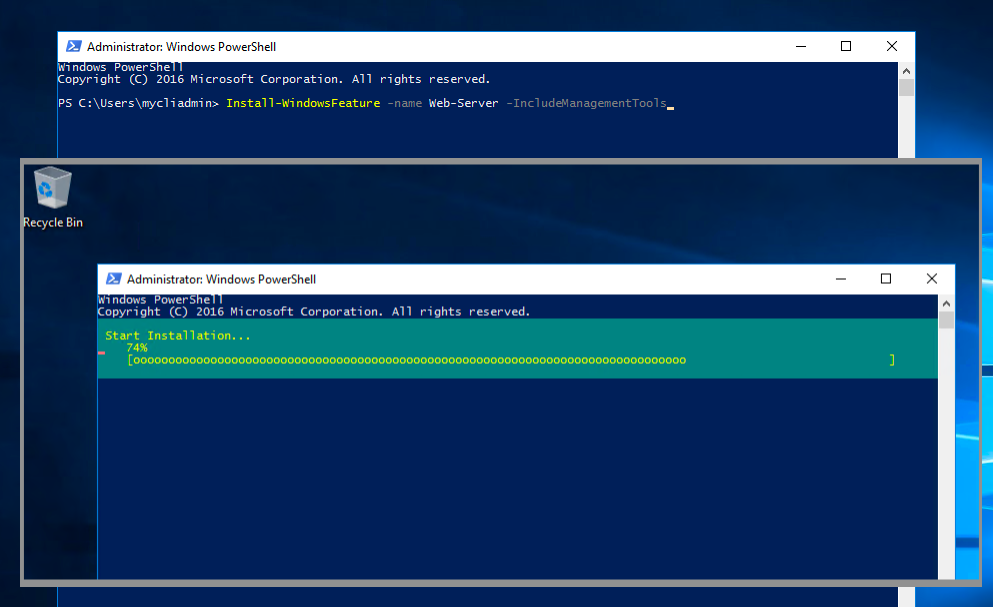This screenshot has height=607, width=993.
Task: Click PowerShell icon in the front window title bar
Action: (x=114, y=279)
